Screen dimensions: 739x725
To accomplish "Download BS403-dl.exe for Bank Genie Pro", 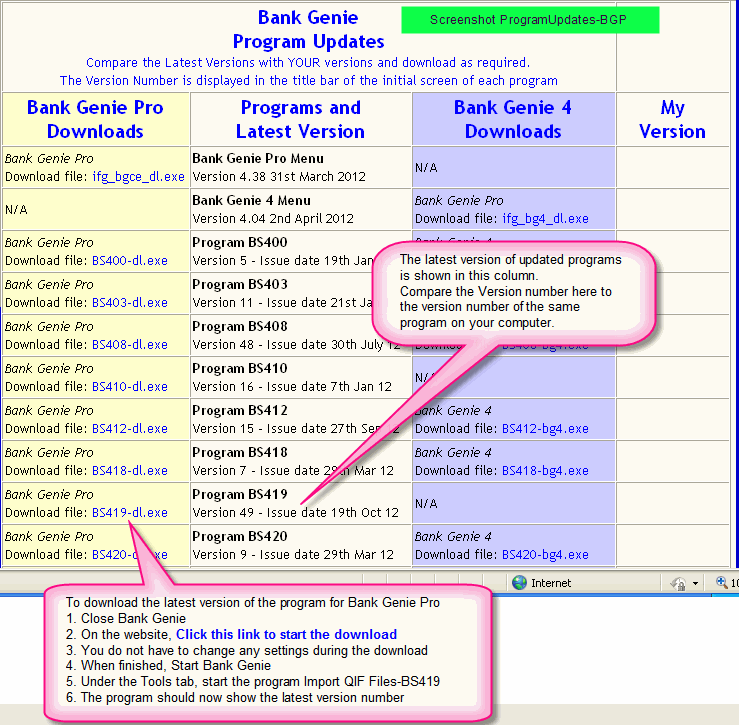I will coord(130,303).
